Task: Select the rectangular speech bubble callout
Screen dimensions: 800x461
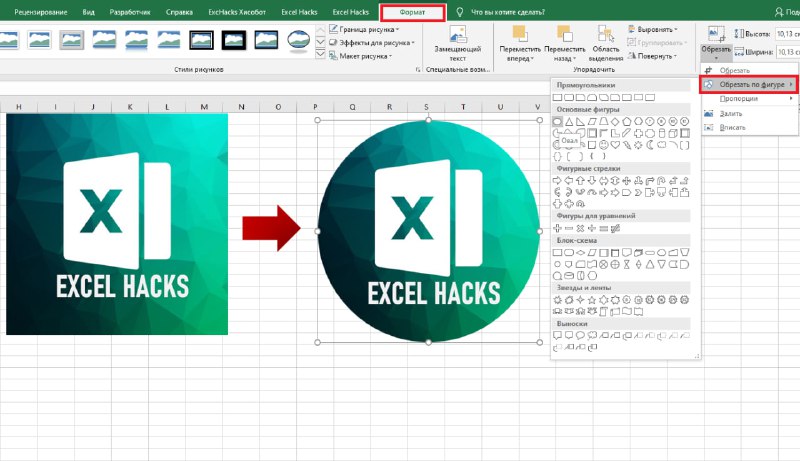Action: (x=557, y=336)
